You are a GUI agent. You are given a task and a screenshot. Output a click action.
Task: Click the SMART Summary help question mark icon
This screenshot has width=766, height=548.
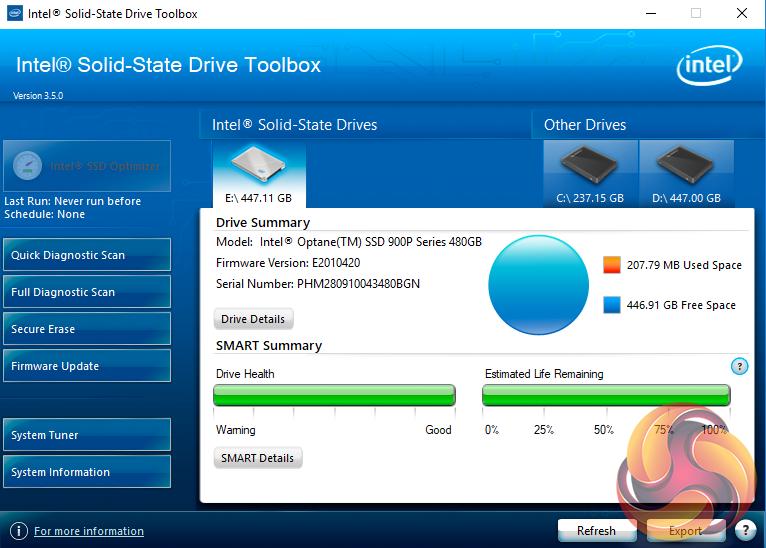tap(739, 366)
